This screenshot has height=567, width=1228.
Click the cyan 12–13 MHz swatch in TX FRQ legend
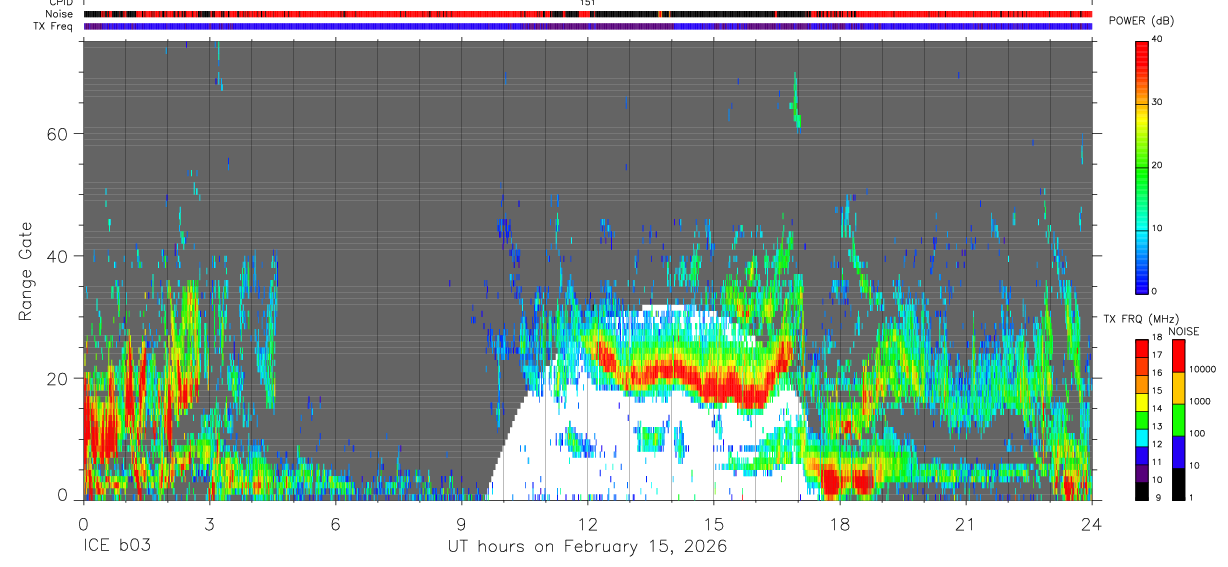tap(1142, 438)
